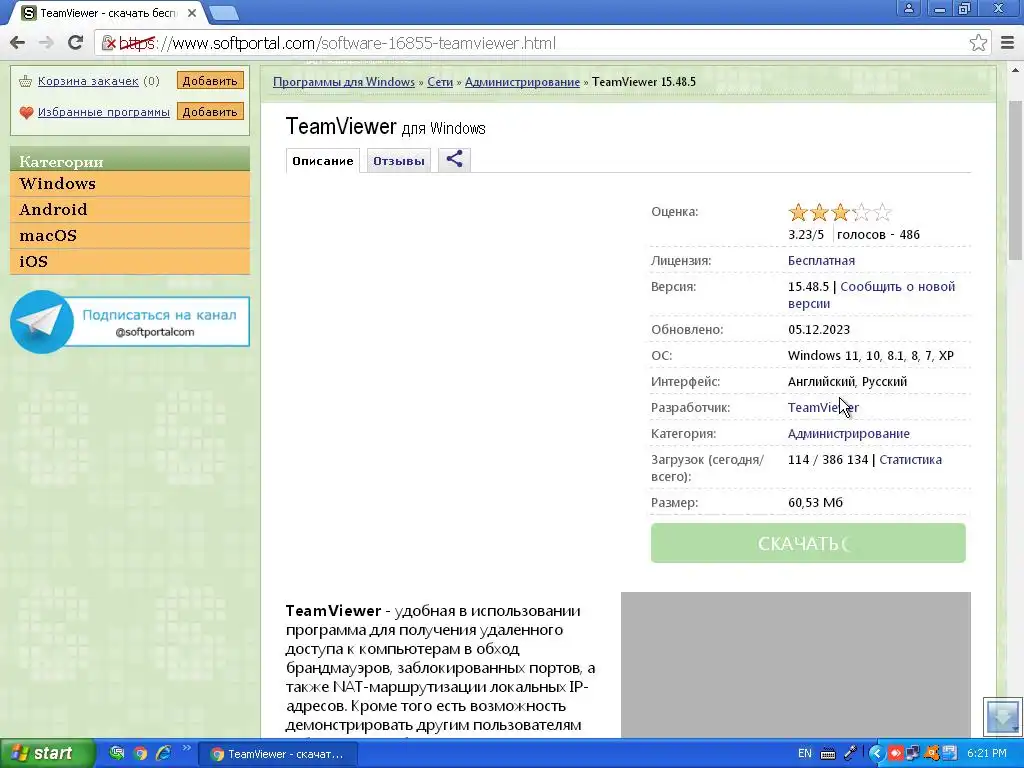Open the Windows category
Viewport: 1024px width, 768px height.
click(130, 184)
